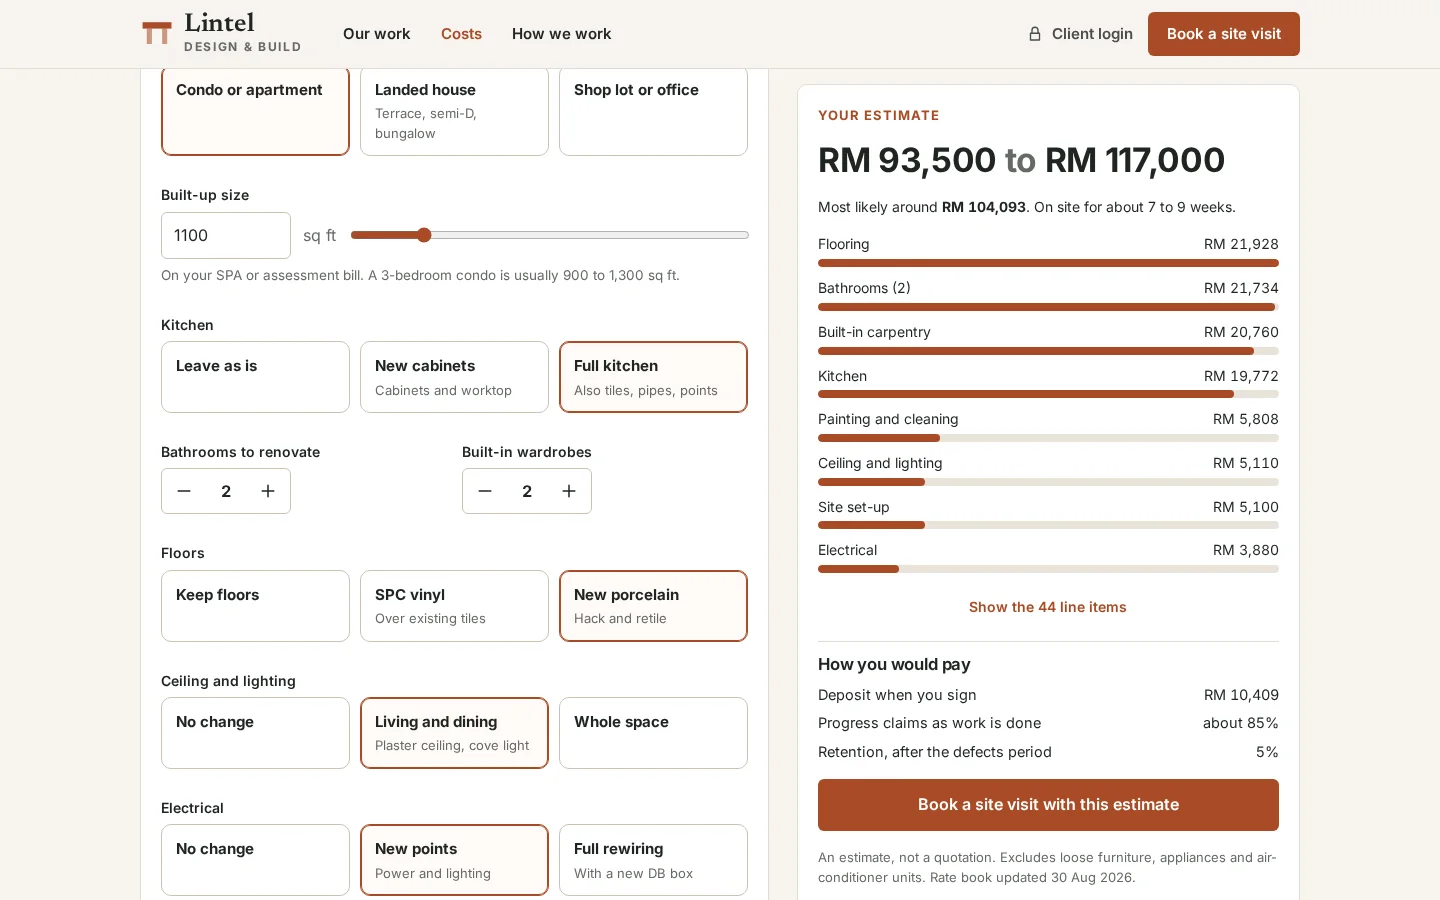Click the Kitchen RM 19,772 estimate row
Viewport: 1440px width, 900px height.
coord(1048,384)
